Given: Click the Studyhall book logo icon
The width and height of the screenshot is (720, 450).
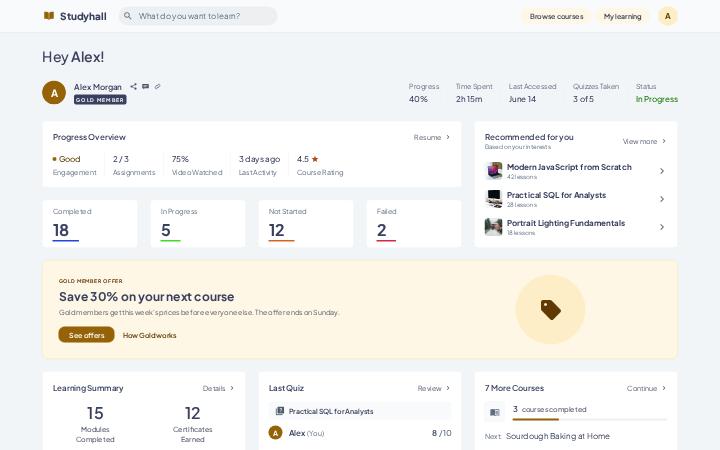Looking at the screenshot, I should click(49, 16).
